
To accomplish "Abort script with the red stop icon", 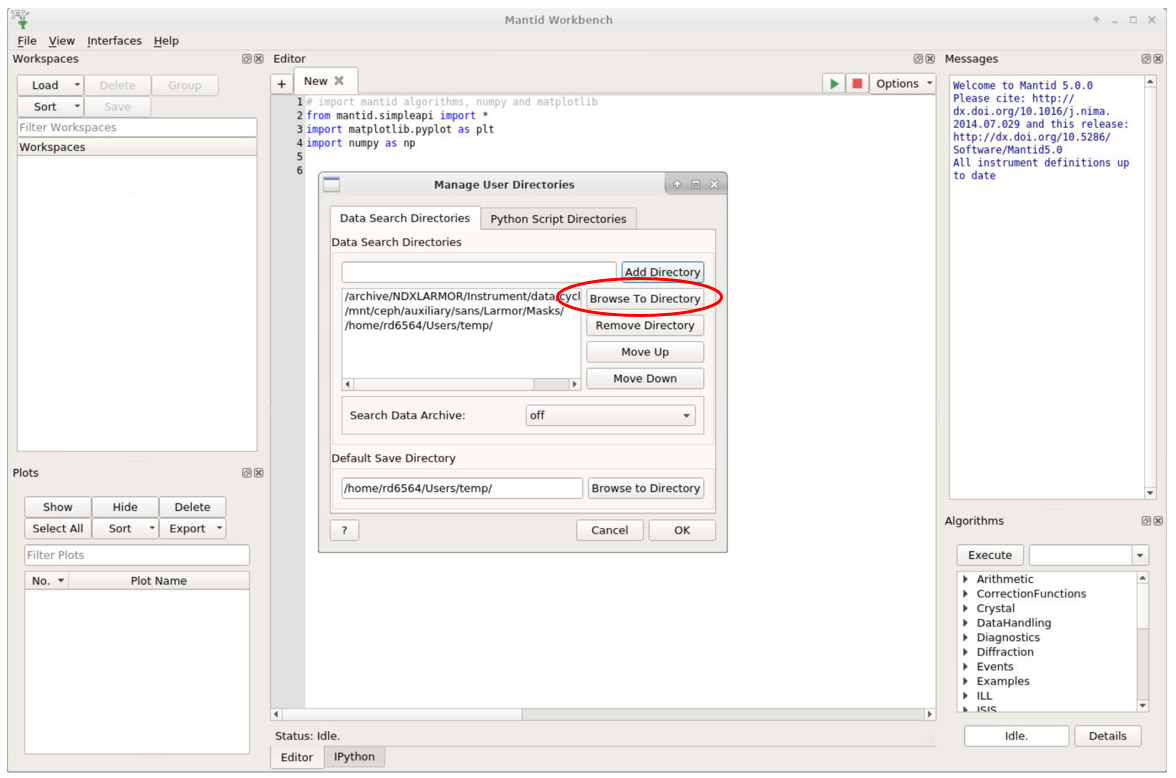I will pos(856,83).
